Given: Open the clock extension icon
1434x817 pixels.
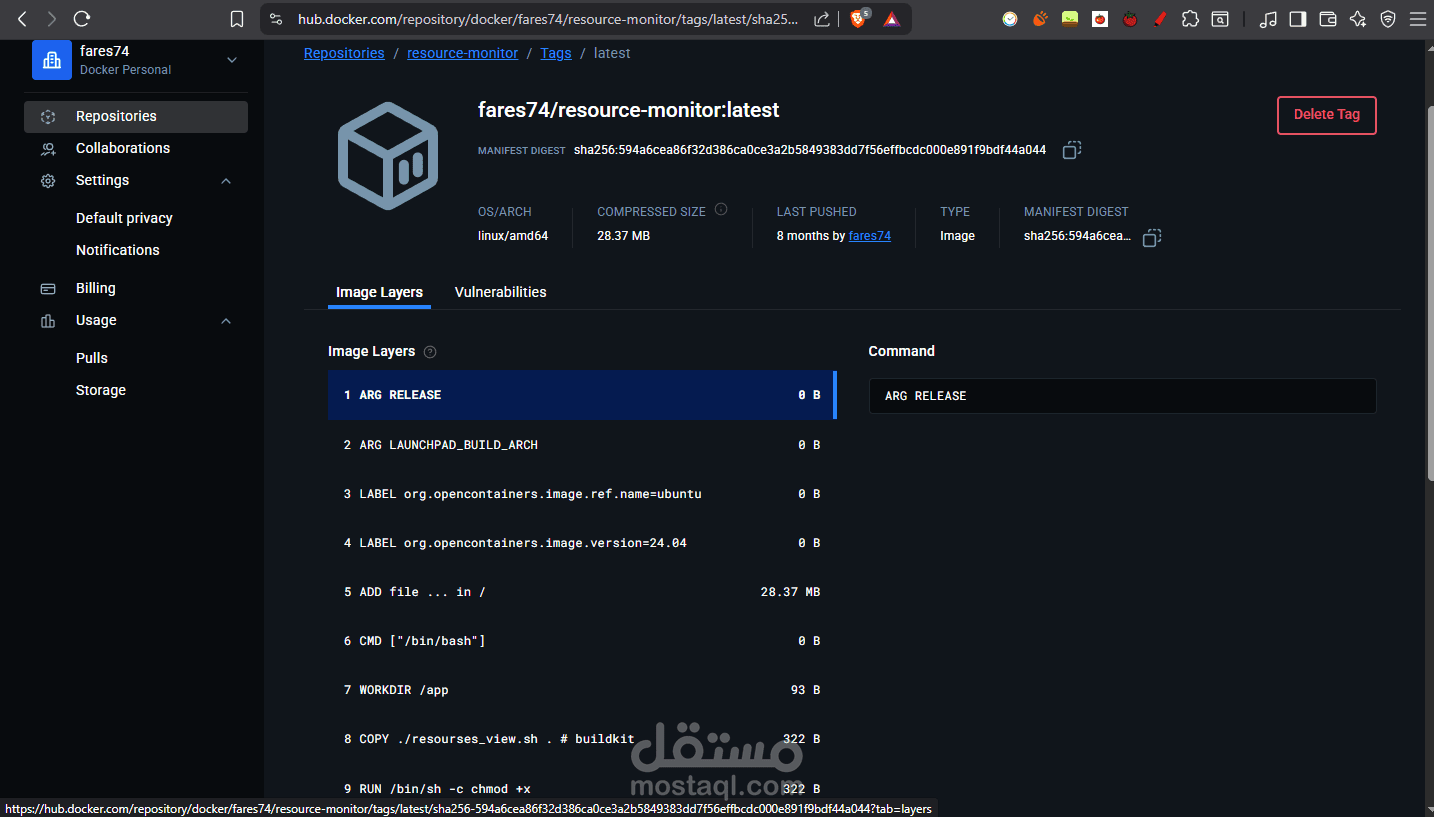Looking at the screenshot, I should click(x=1010, y=19).
